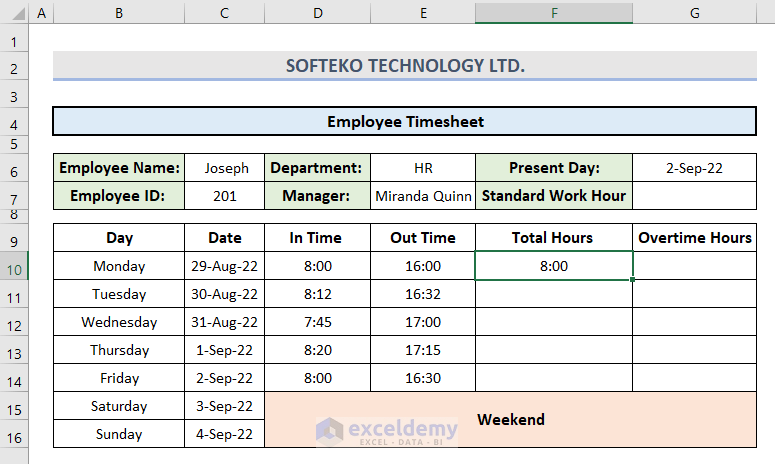Select column E header
The image size is (775, 464).
[423, 13]
